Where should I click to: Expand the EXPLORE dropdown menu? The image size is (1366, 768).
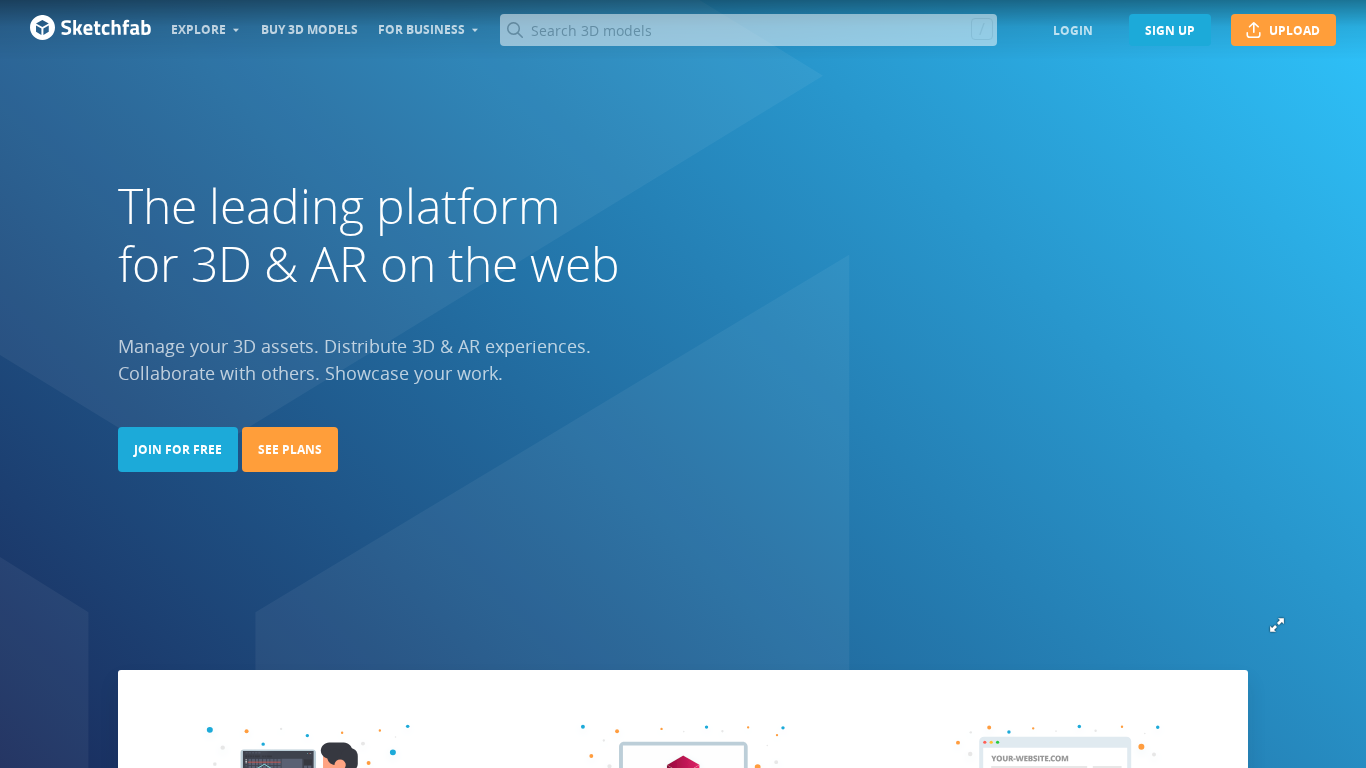pyautogui.click(x=205, y=30)
